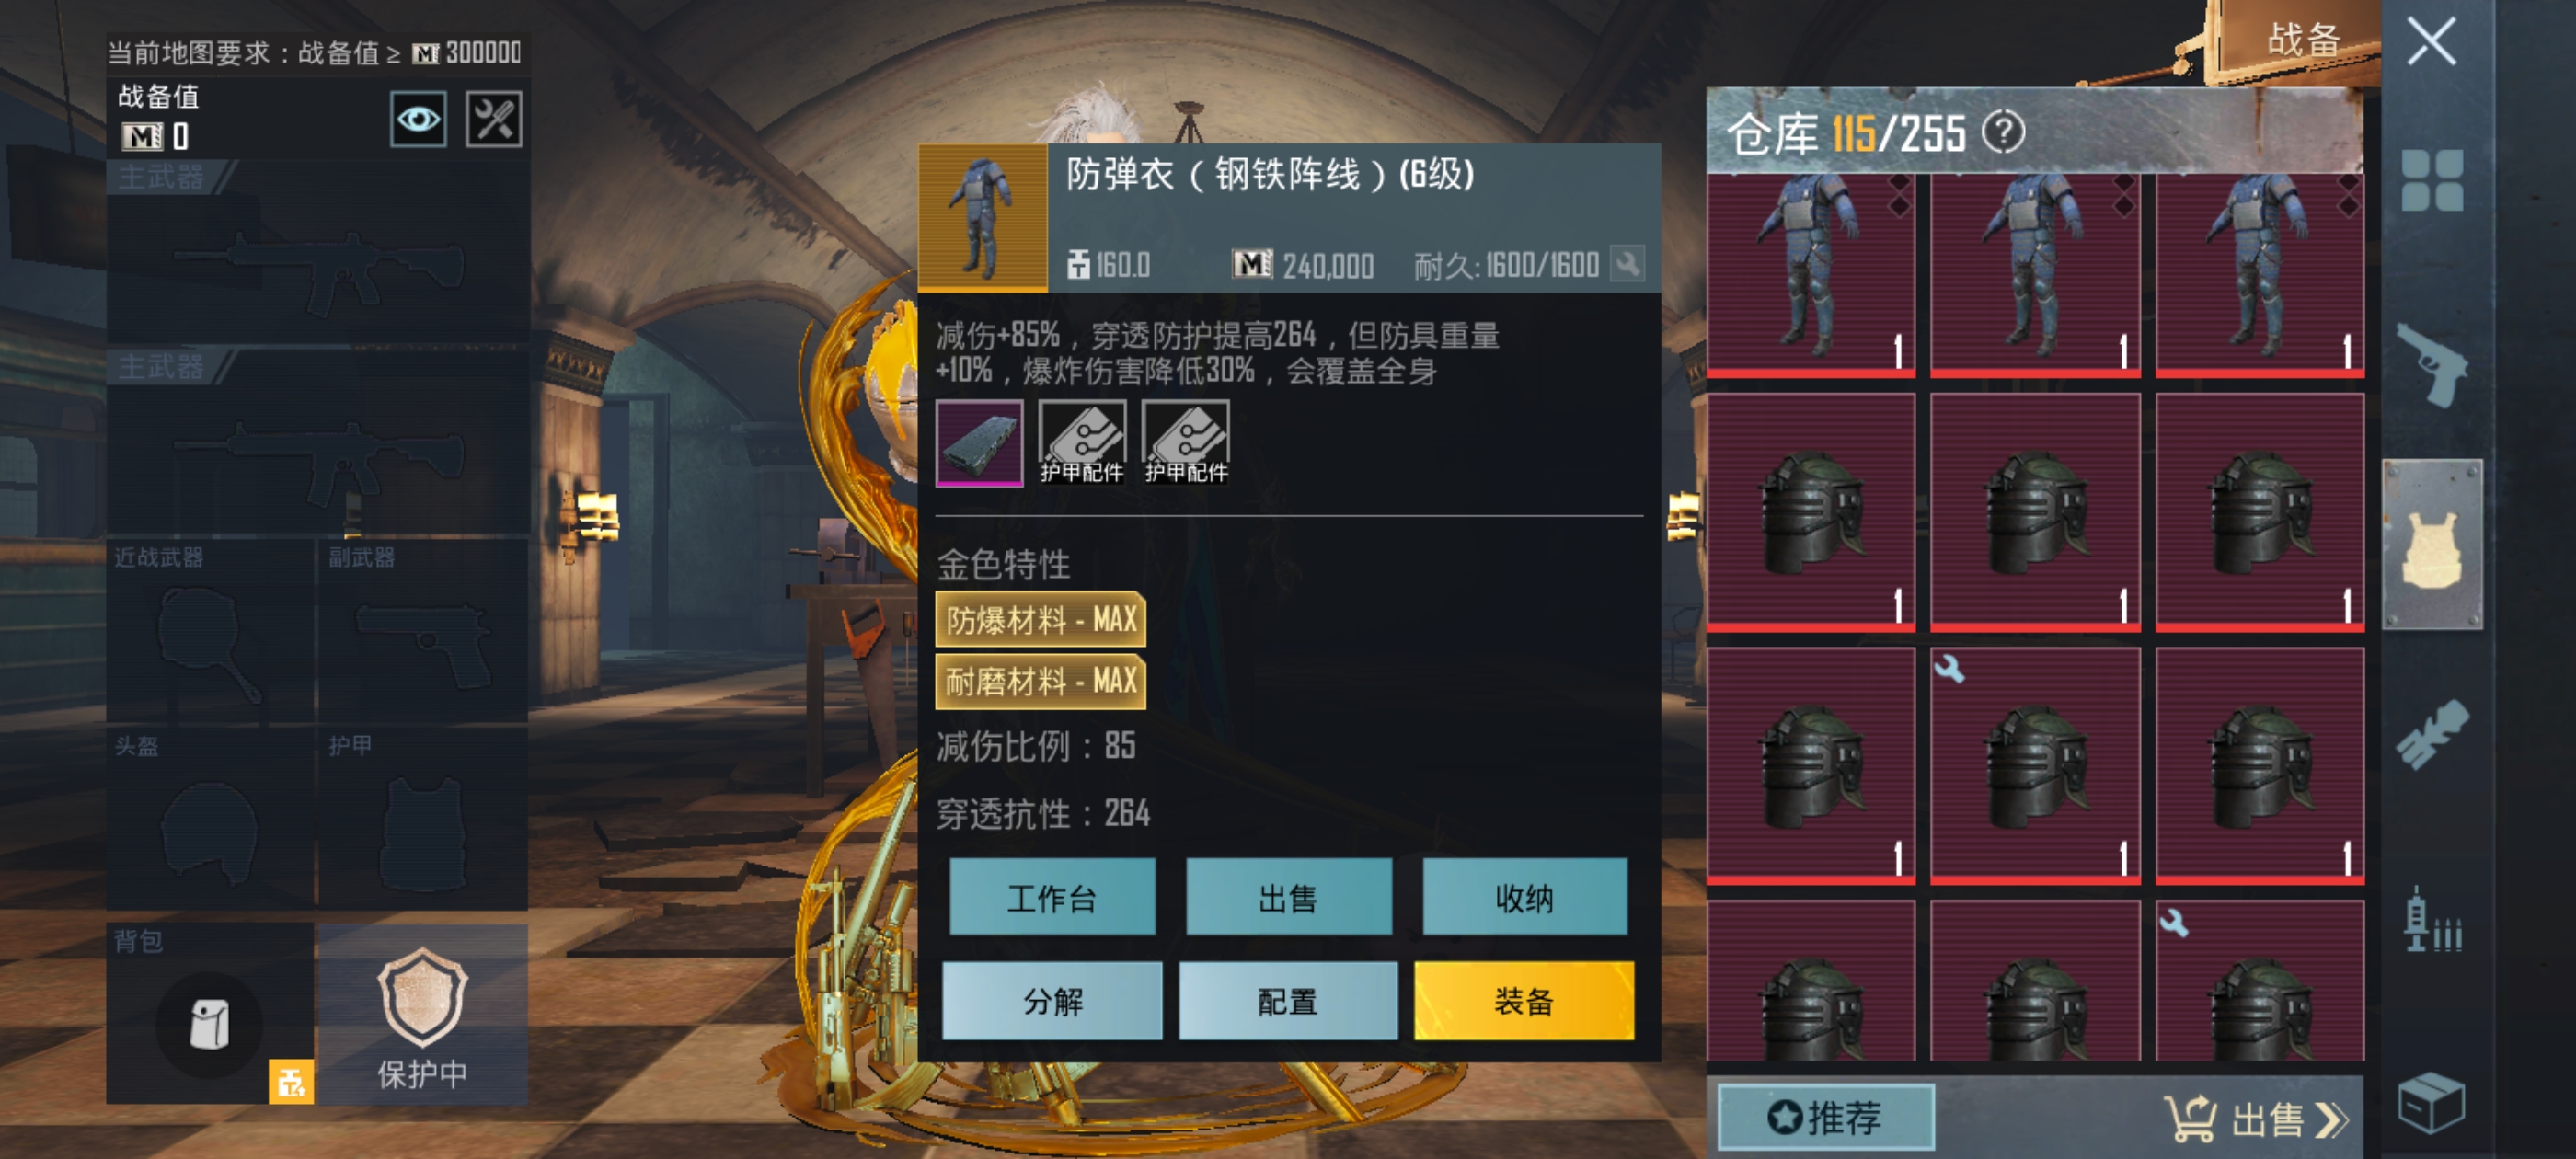The image size is (2576, 1159).
Task: Select the attachments scope category icon
Action: coord(2433,733)
